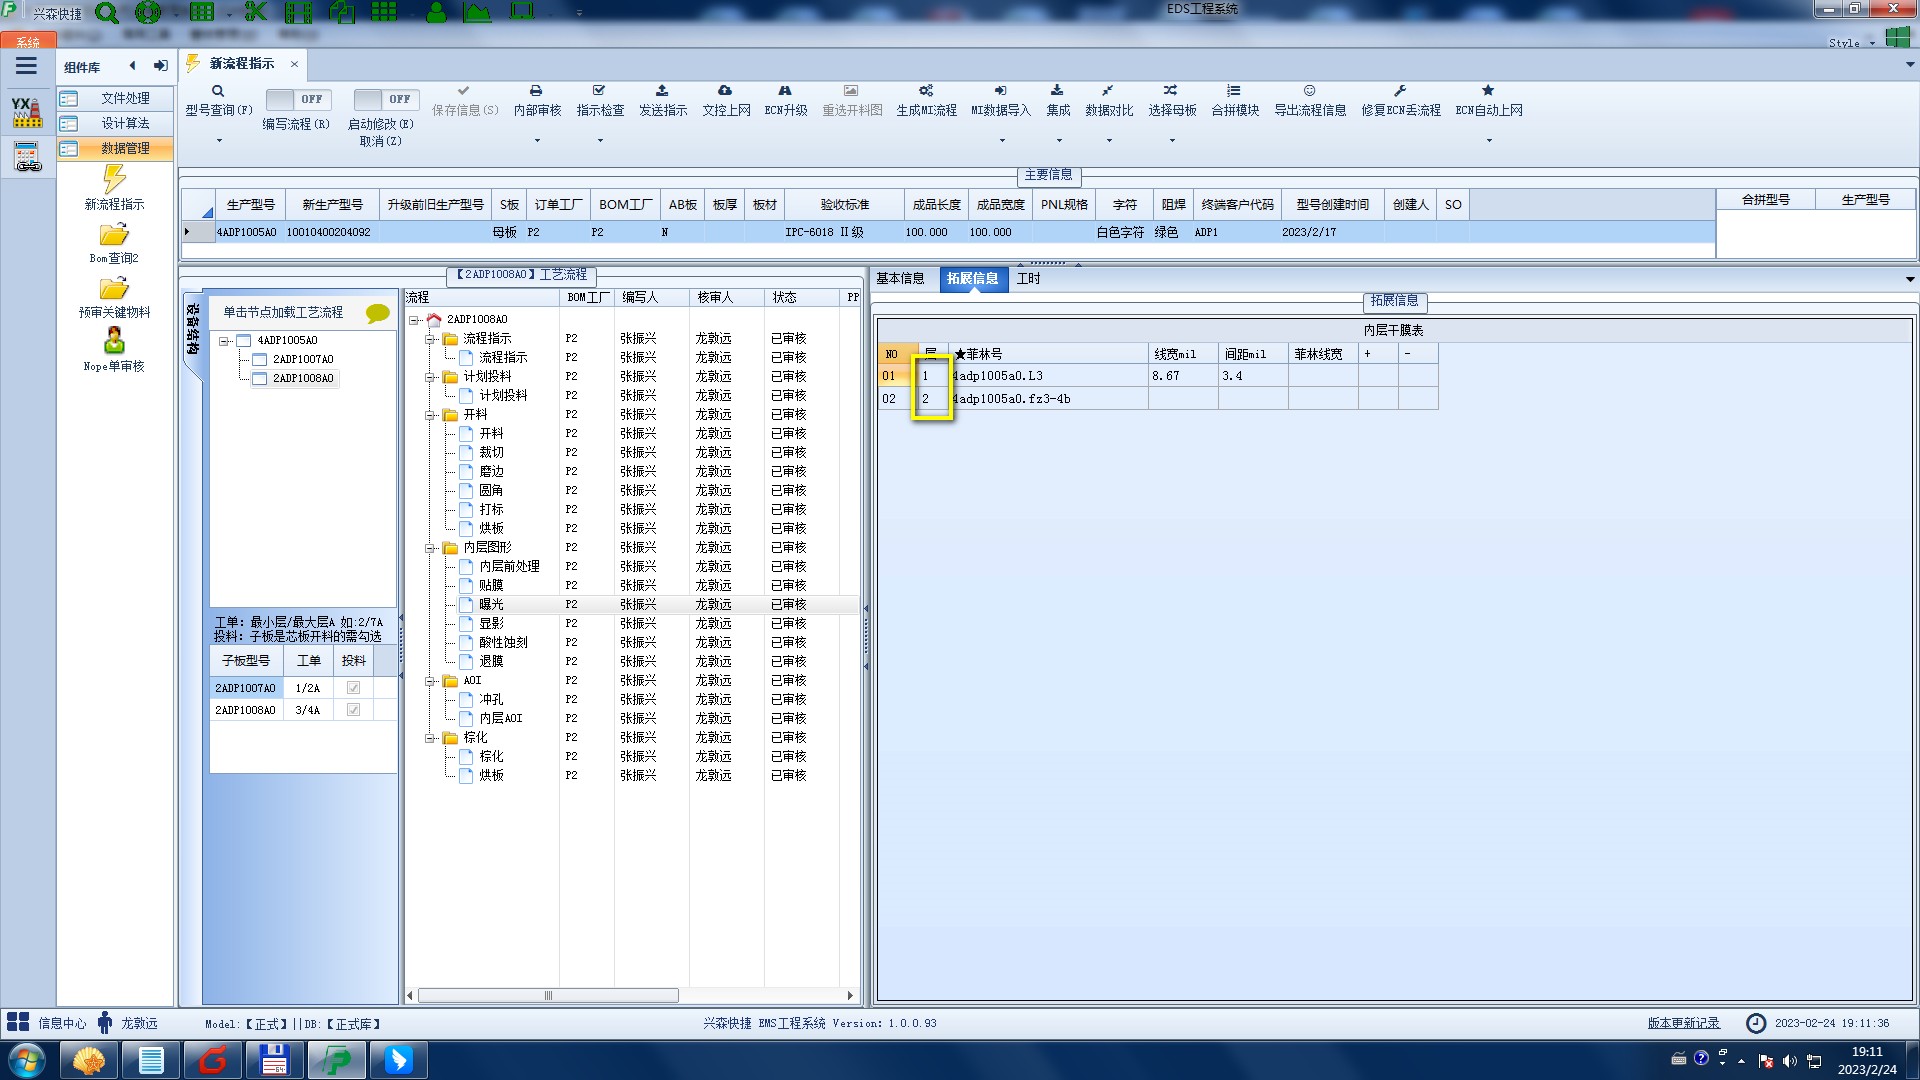
Task: Open the 新流程指示 lightning icon in sidebar
Action: 114,180
